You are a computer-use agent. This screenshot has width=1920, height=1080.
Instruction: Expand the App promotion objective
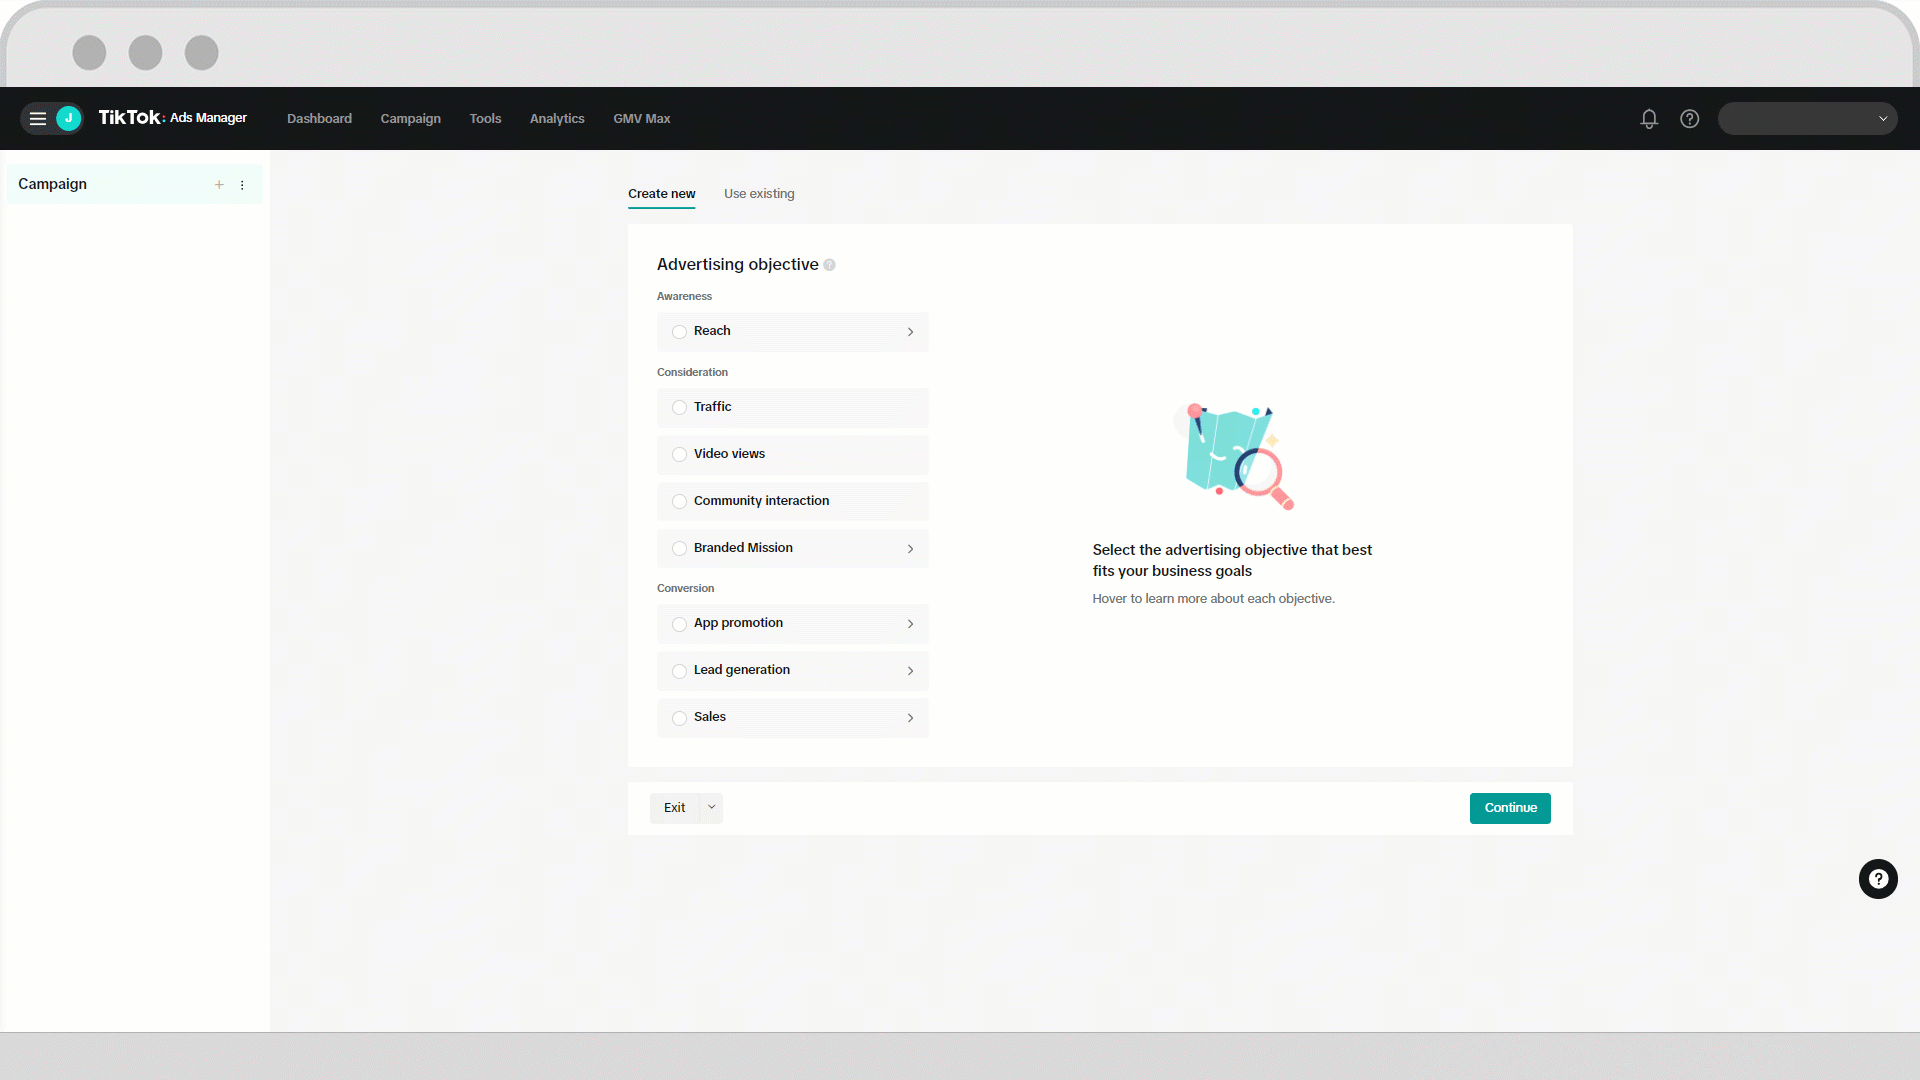click(x=909, y=622)
